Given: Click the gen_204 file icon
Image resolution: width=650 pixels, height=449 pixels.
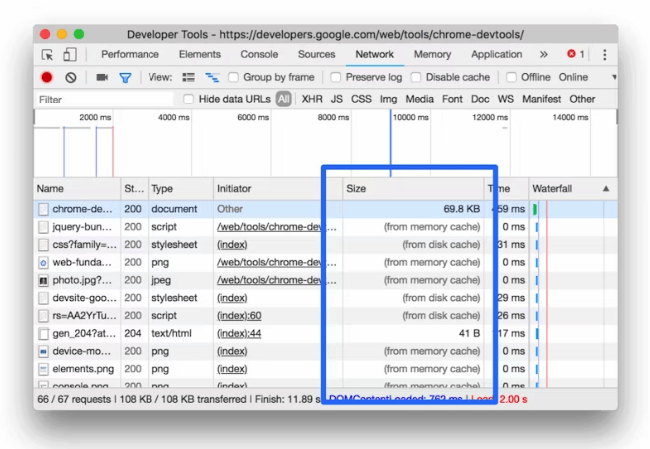Looking at the screenshot, I should [43, 334].
